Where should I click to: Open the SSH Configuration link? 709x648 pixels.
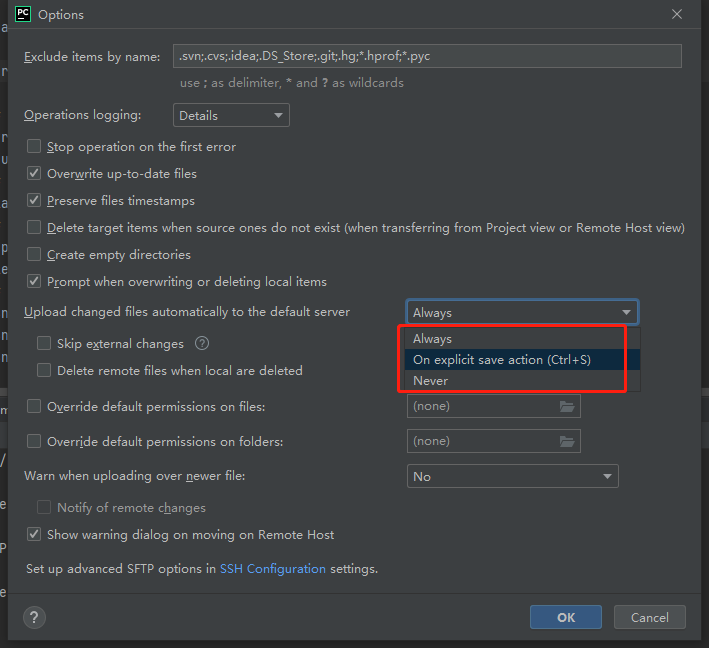(x=273, y=568)
